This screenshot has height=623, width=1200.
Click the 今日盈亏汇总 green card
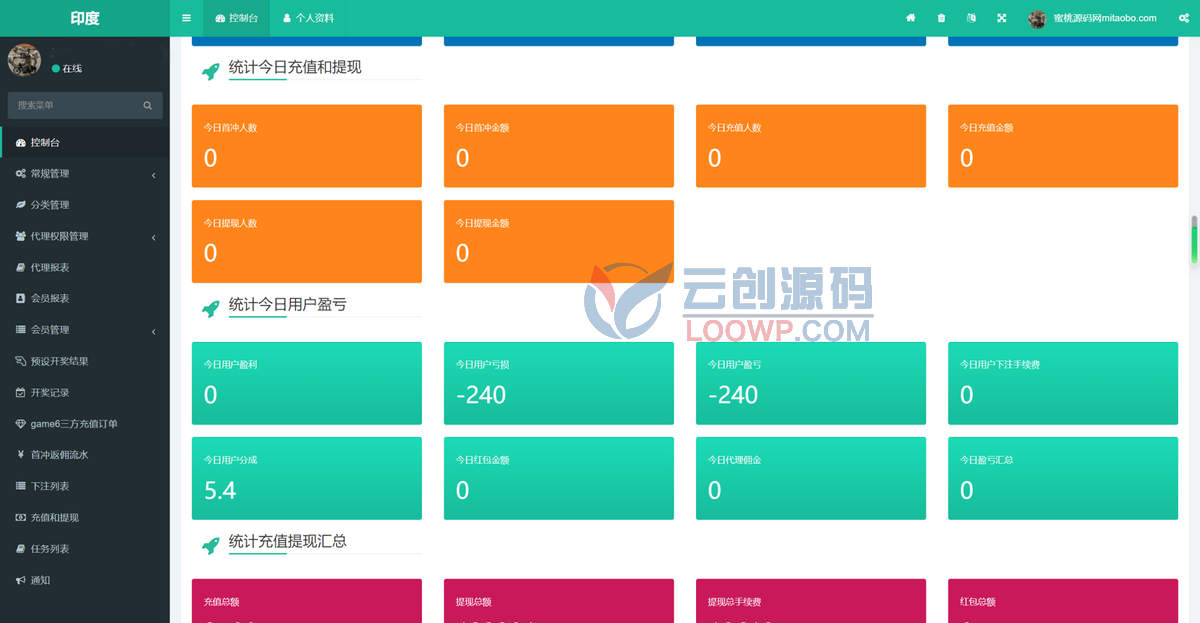click(x=1063, y=478)
